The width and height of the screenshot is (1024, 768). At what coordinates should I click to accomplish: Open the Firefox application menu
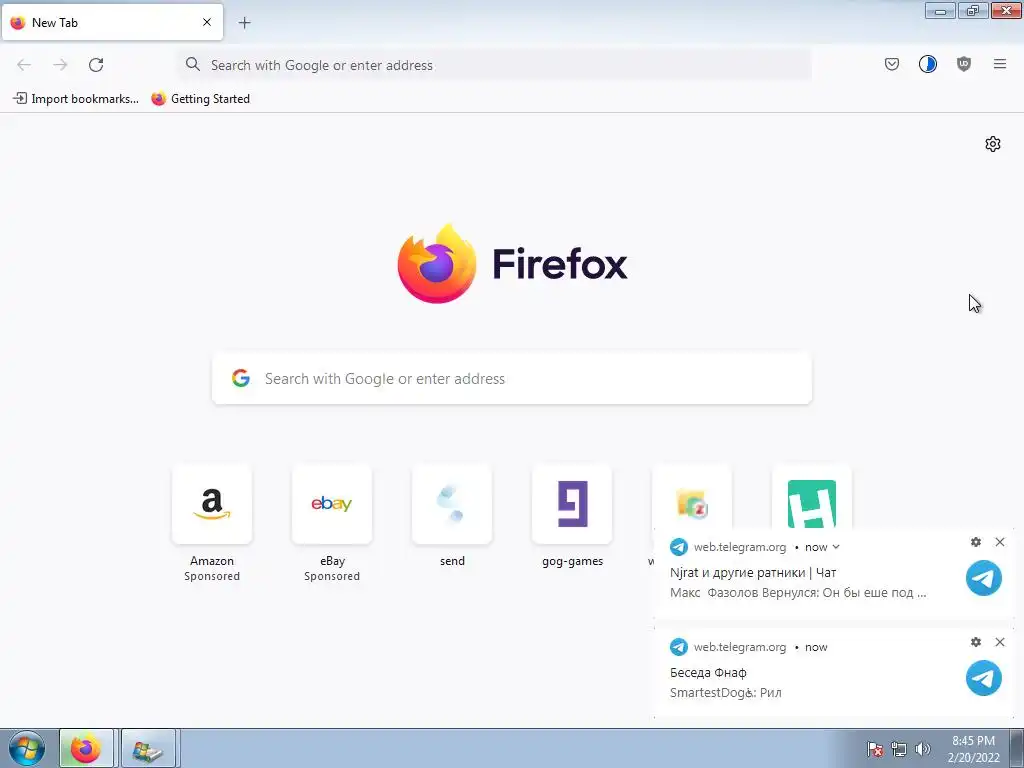point(999,64)
